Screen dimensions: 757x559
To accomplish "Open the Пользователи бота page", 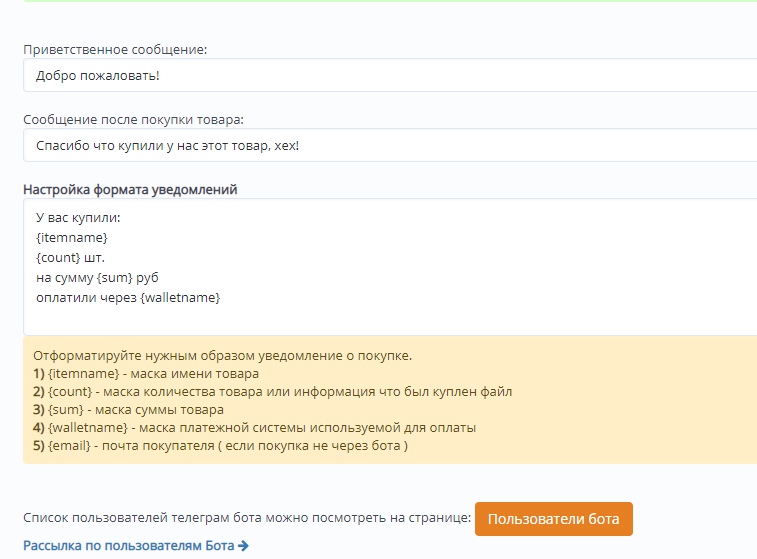I will [554, 519].
